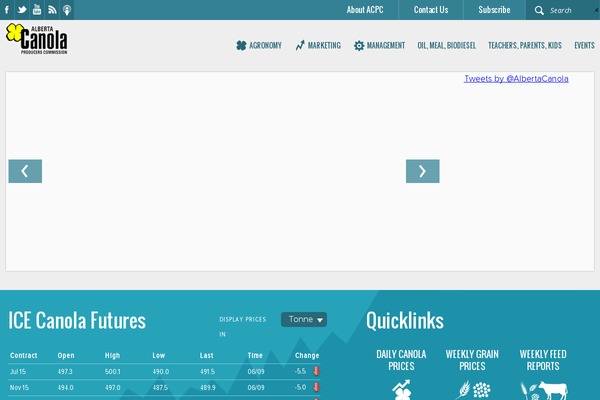Click the -5.0 change value
600x400 pixels.
pos(300,387)
